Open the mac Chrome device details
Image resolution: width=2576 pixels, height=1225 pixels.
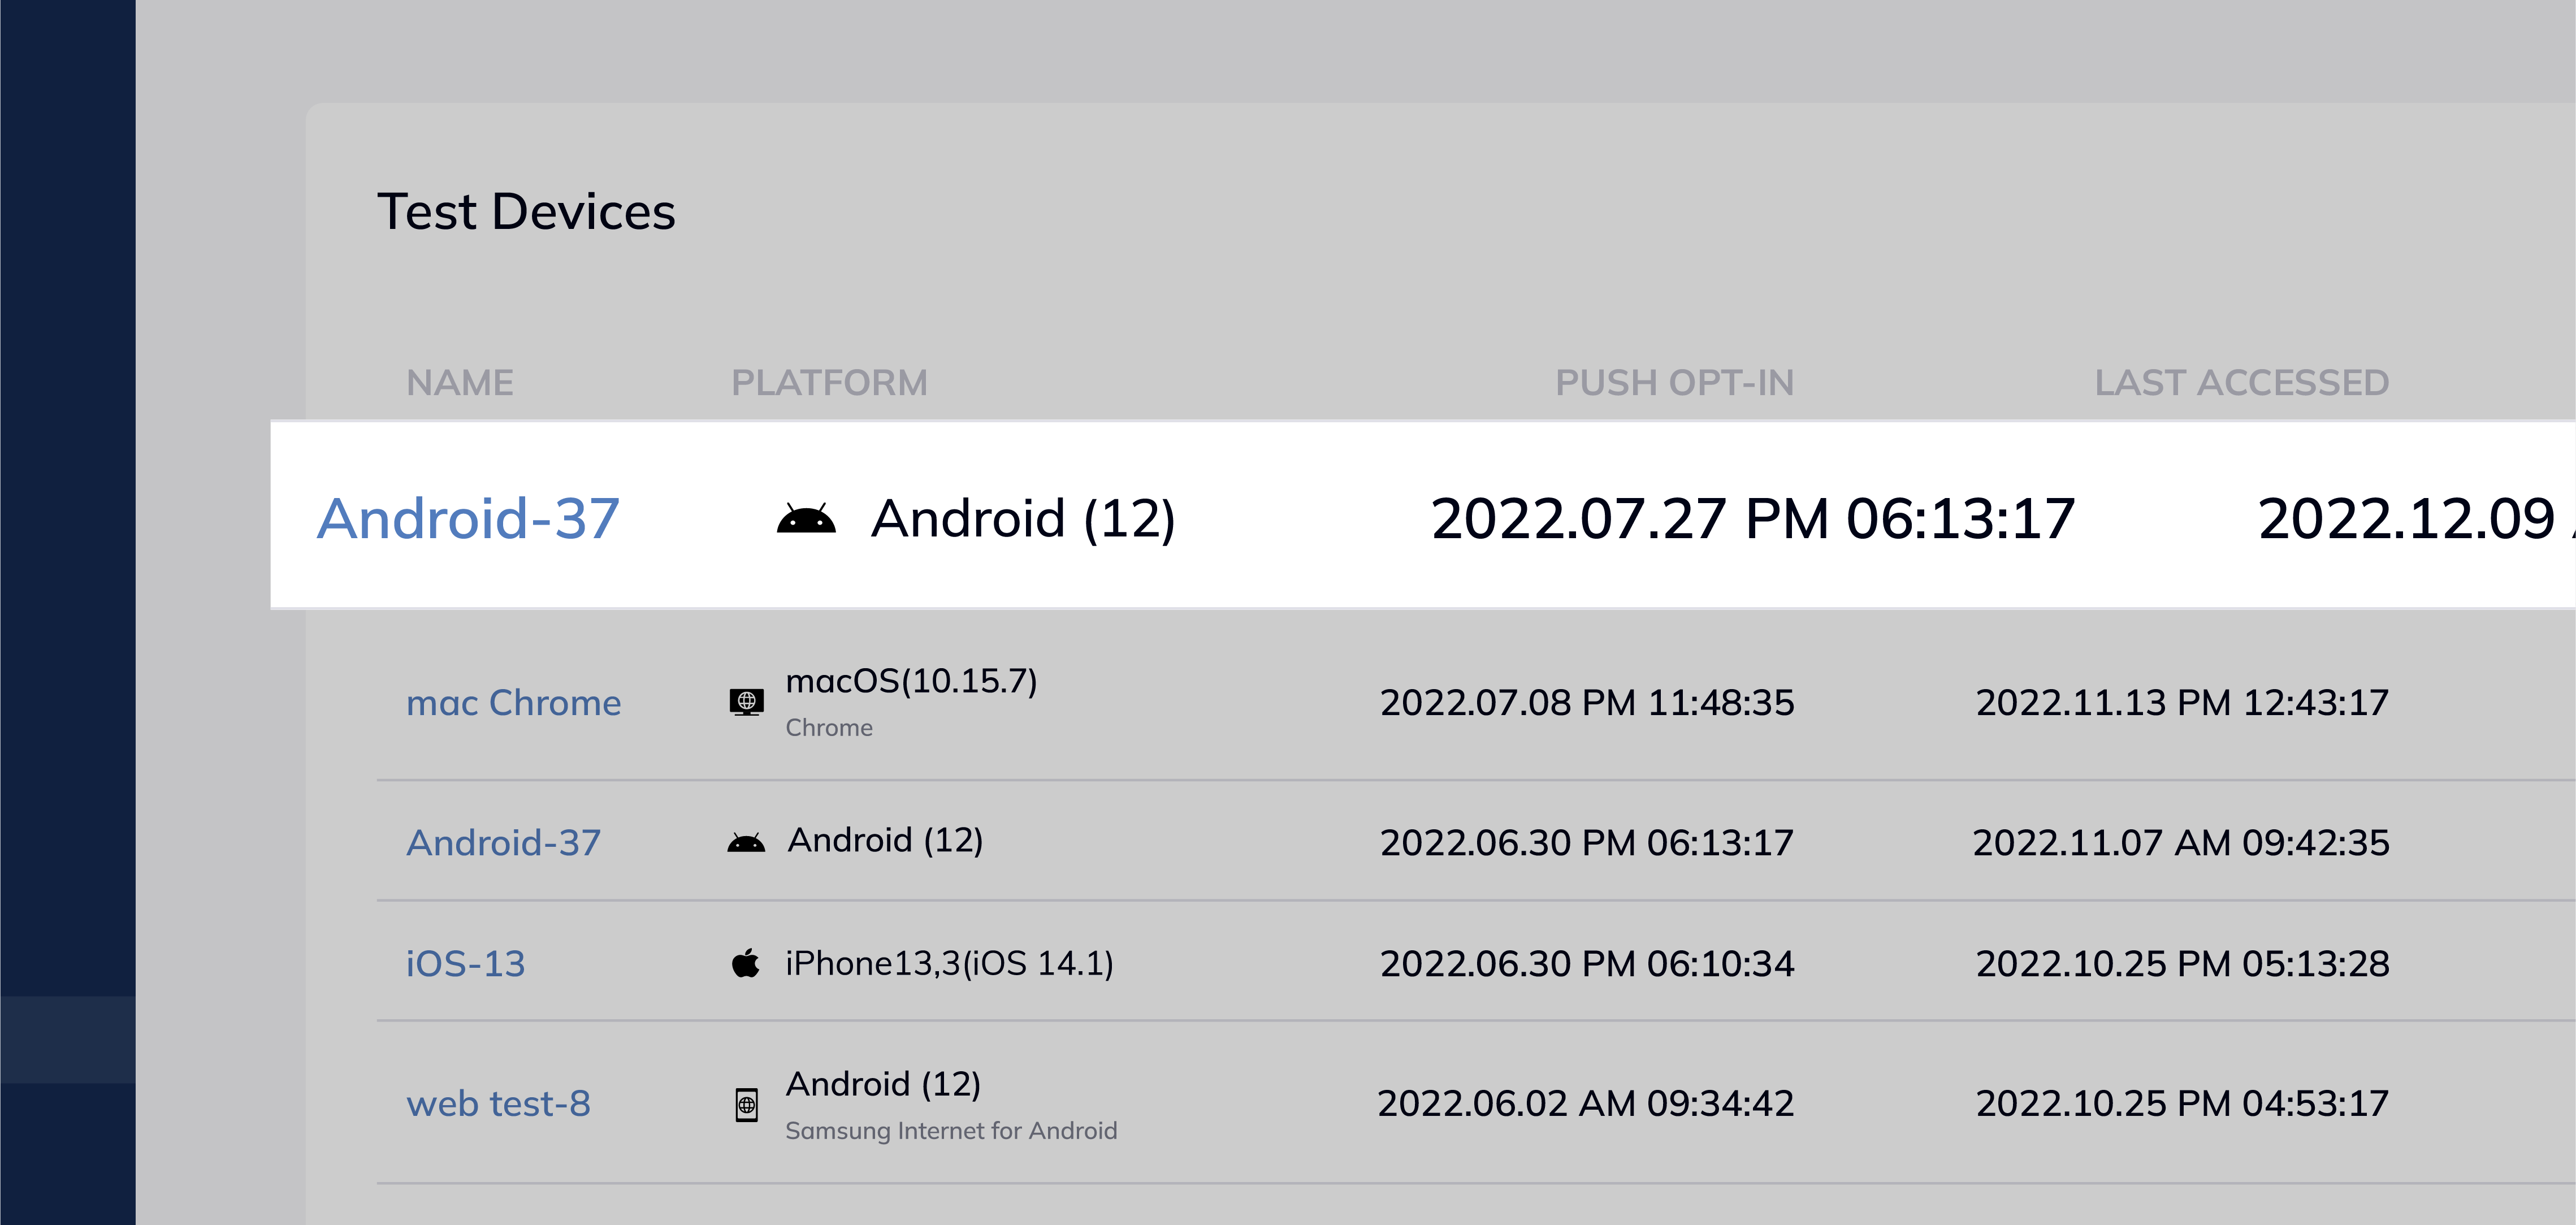[x=514, y=703]
